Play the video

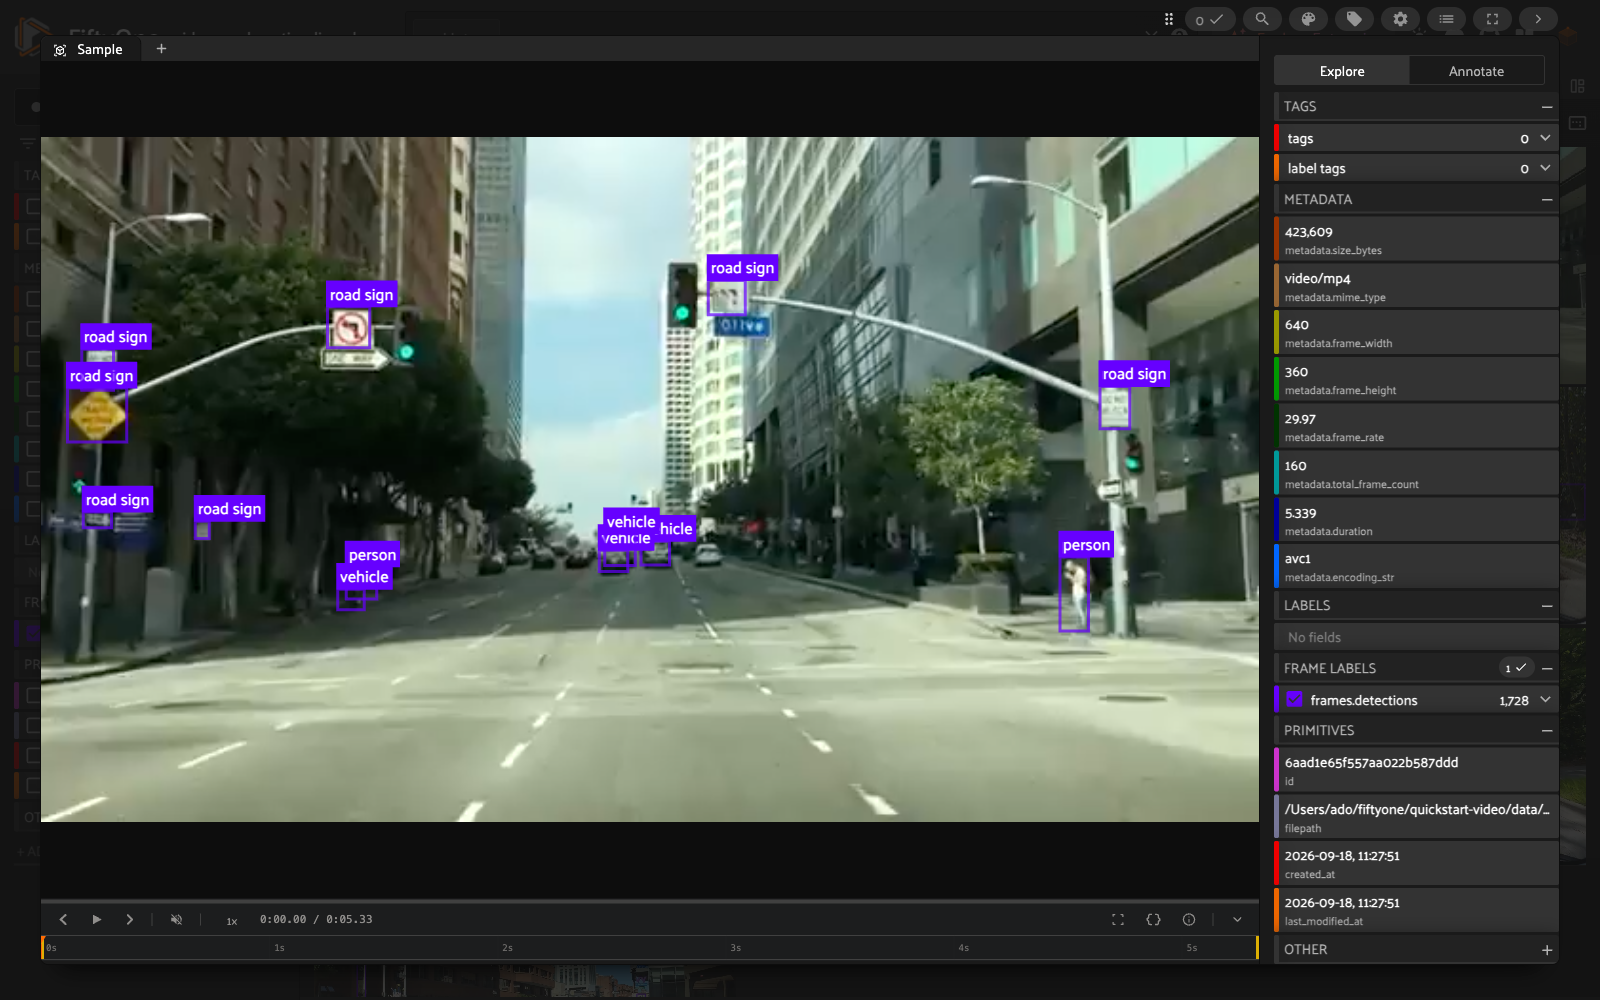[97, 919]
